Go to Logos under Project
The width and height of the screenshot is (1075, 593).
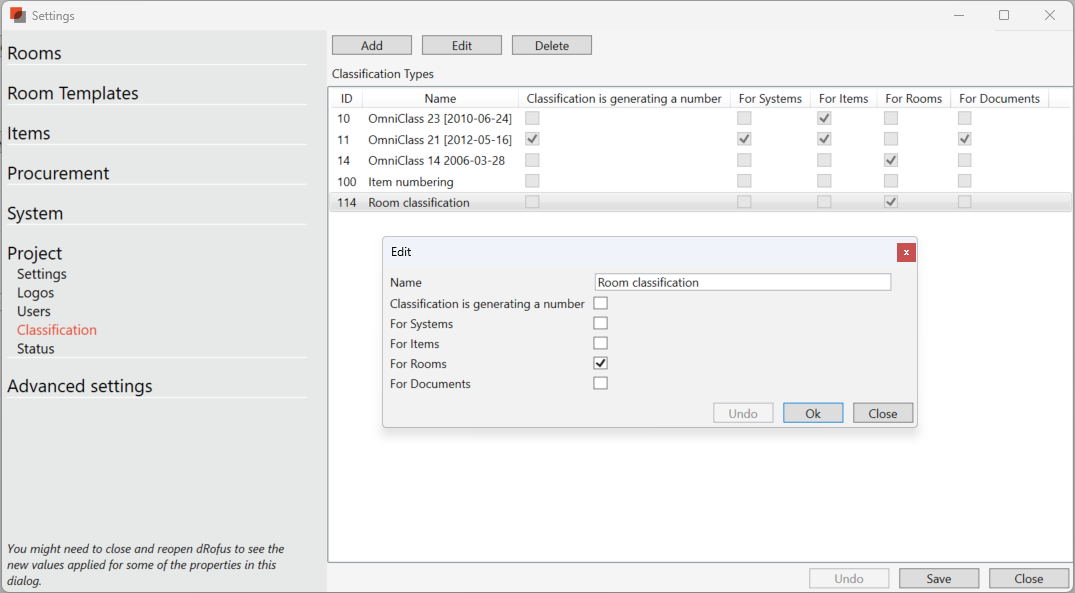click(35, 293)
